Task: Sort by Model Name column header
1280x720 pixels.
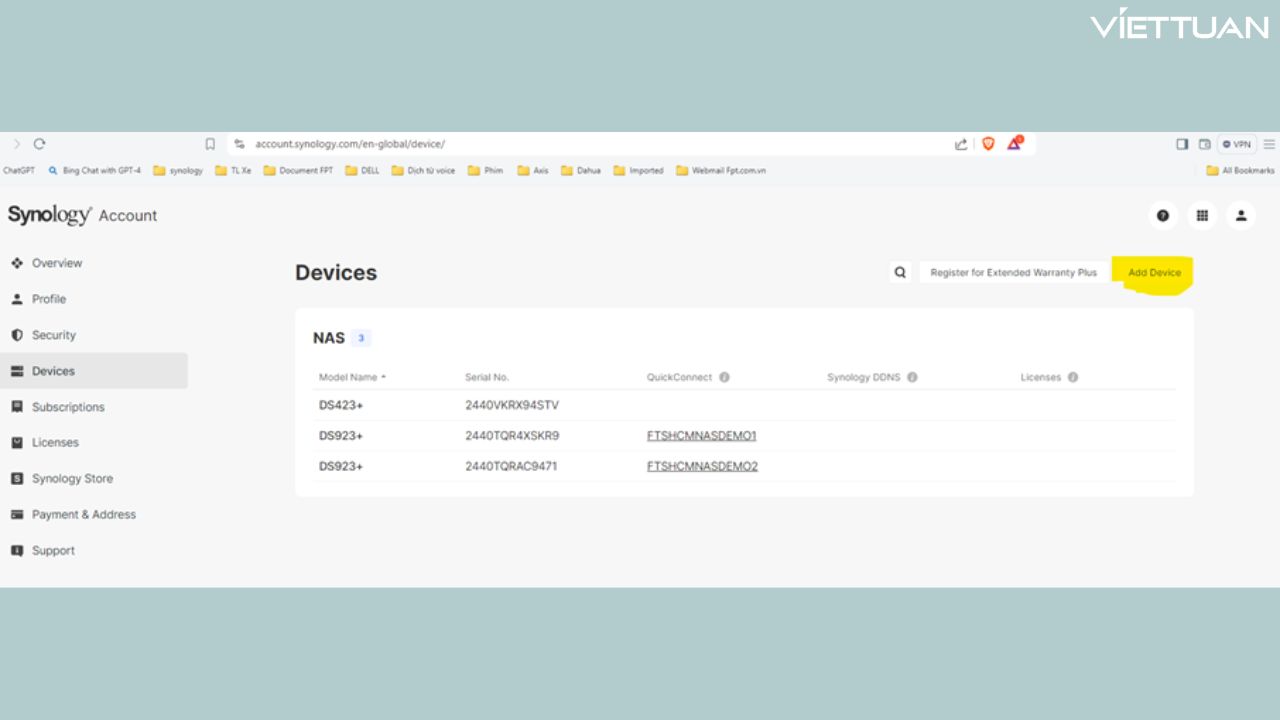Action: [x=352, y=377]
